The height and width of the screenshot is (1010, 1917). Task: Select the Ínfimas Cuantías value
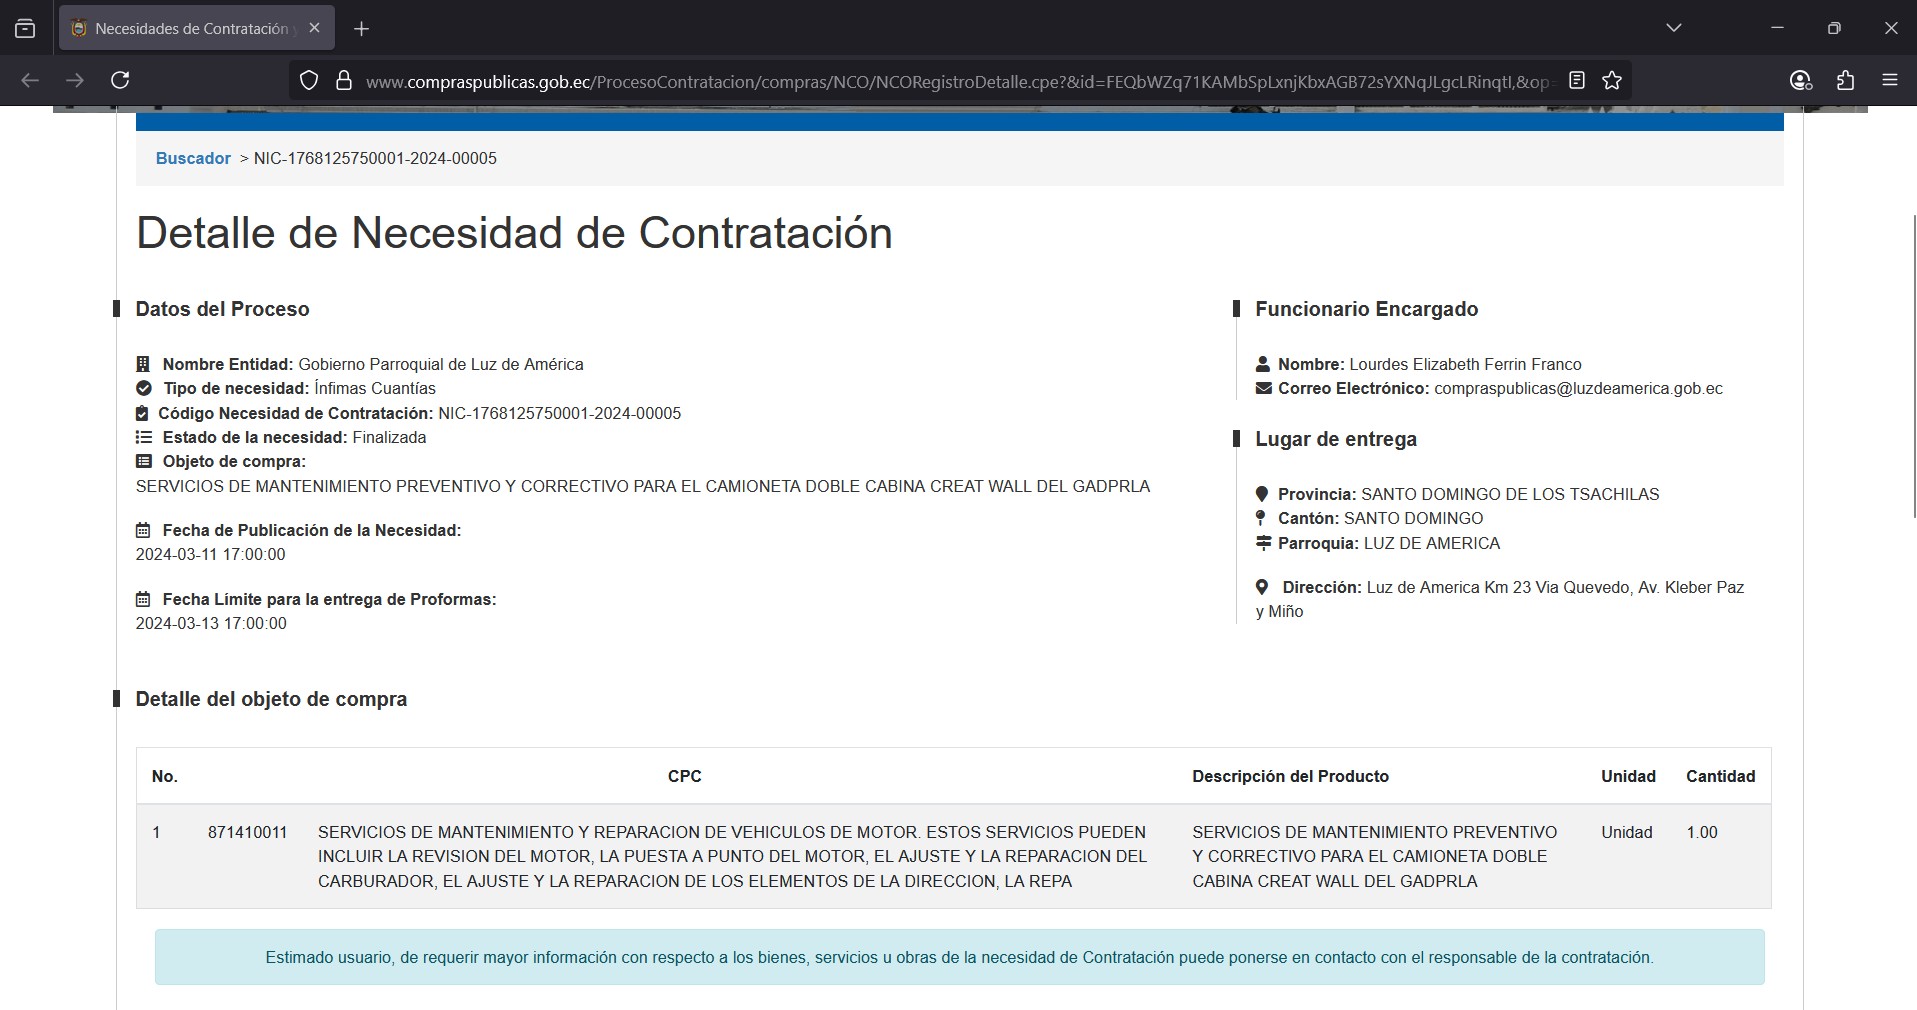(x=375, y=388)
